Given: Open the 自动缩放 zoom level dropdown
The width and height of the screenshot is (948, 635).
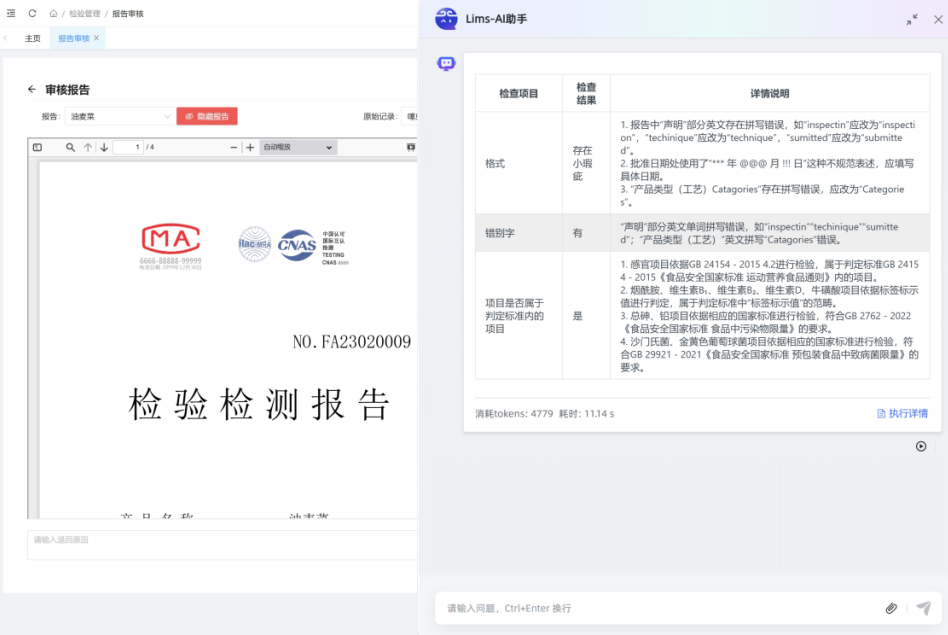Looking at the screenshot, I should tap(297, 147).
